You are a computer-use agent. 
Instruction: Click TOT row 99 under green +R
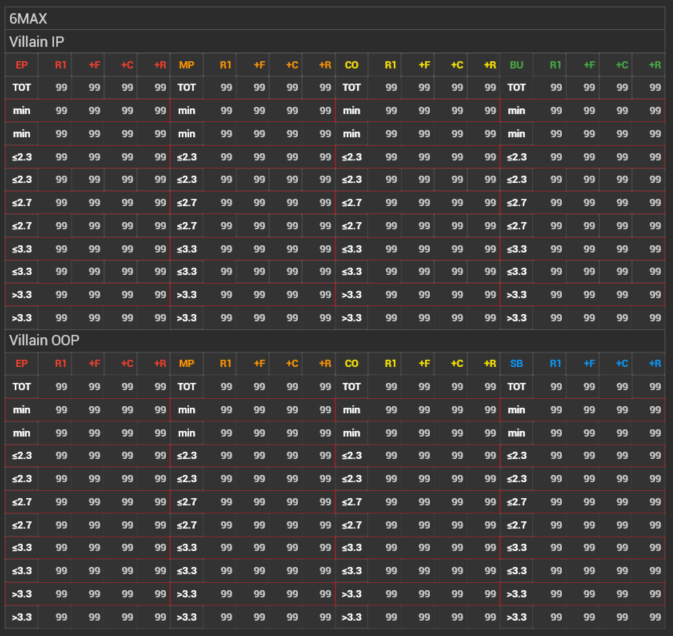click(655, 88)
